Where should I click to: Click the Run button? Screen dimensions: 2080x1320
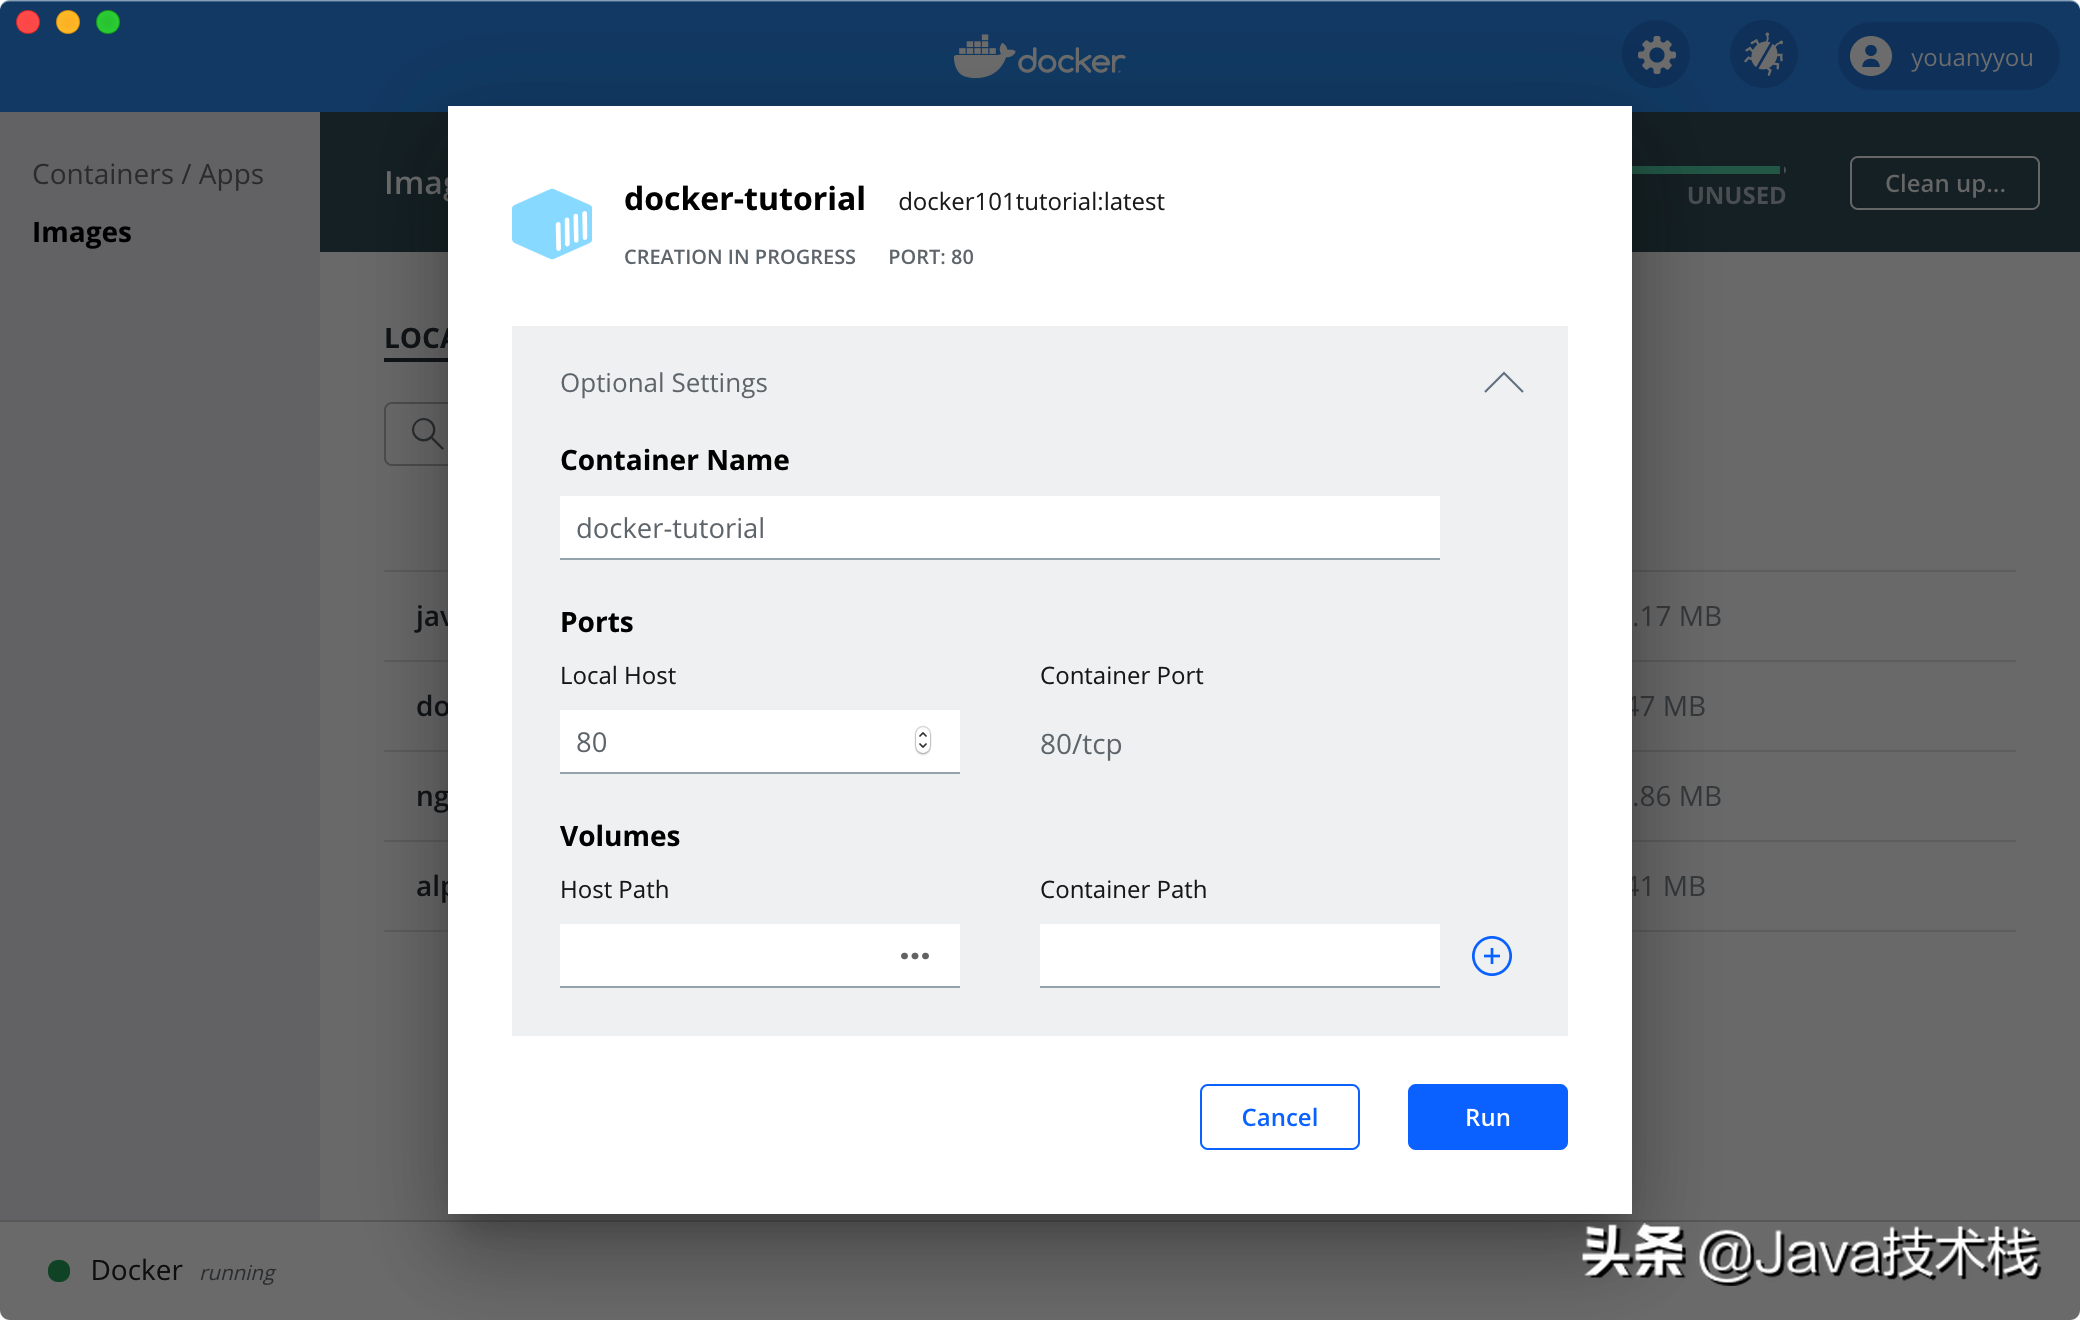pos(1487,1117)
